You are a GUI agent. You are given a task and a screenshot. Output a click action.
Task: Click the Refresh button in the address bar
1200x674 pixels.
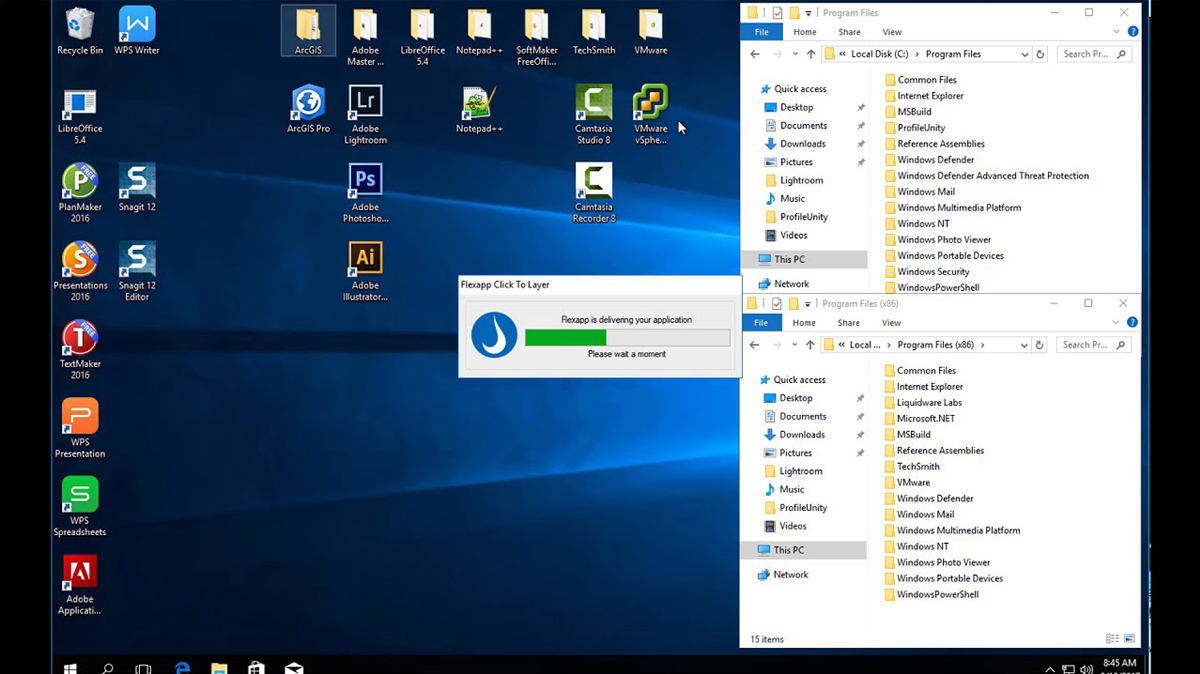(x=1040, y=54)
